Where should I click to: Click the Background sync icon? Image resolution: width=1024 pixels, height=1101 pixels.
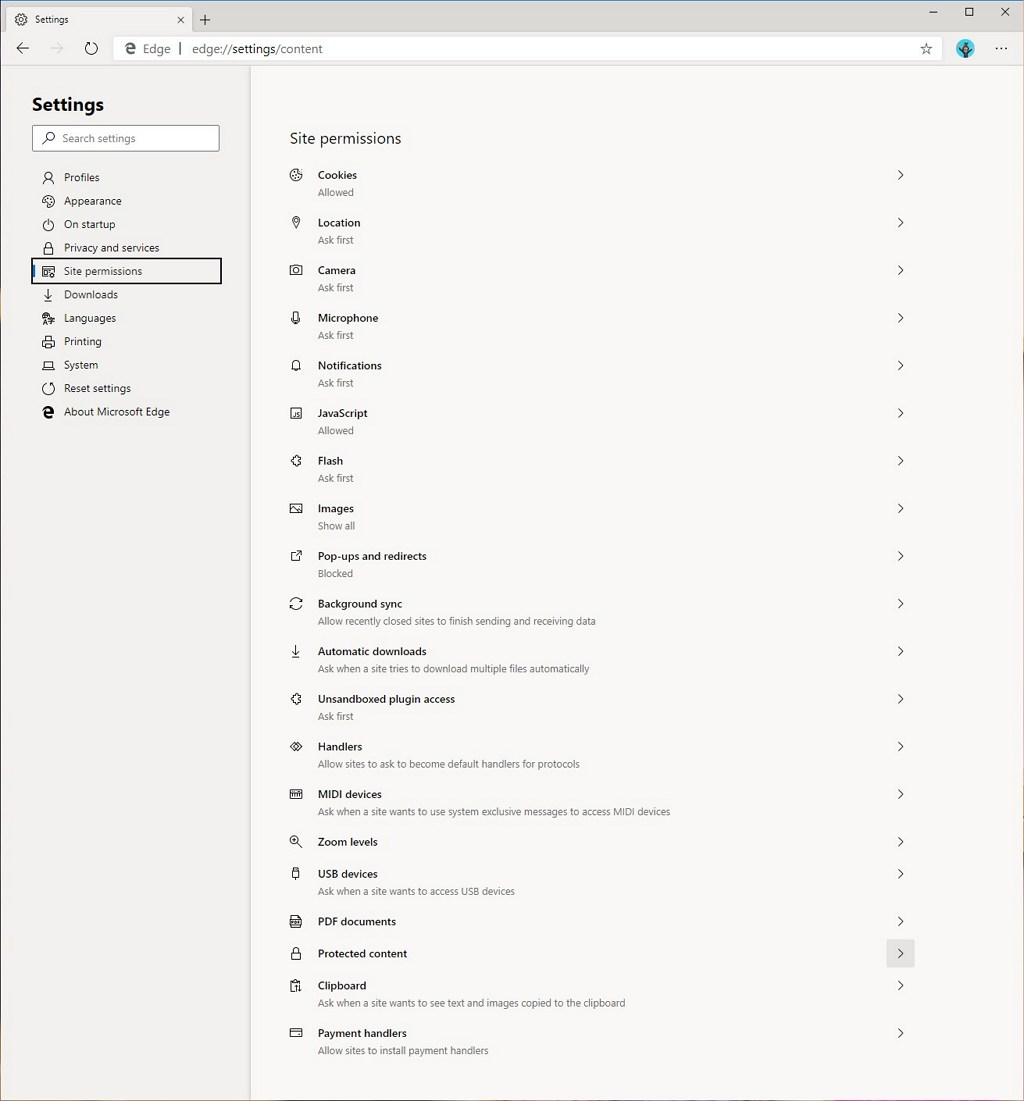pos(296,604)
